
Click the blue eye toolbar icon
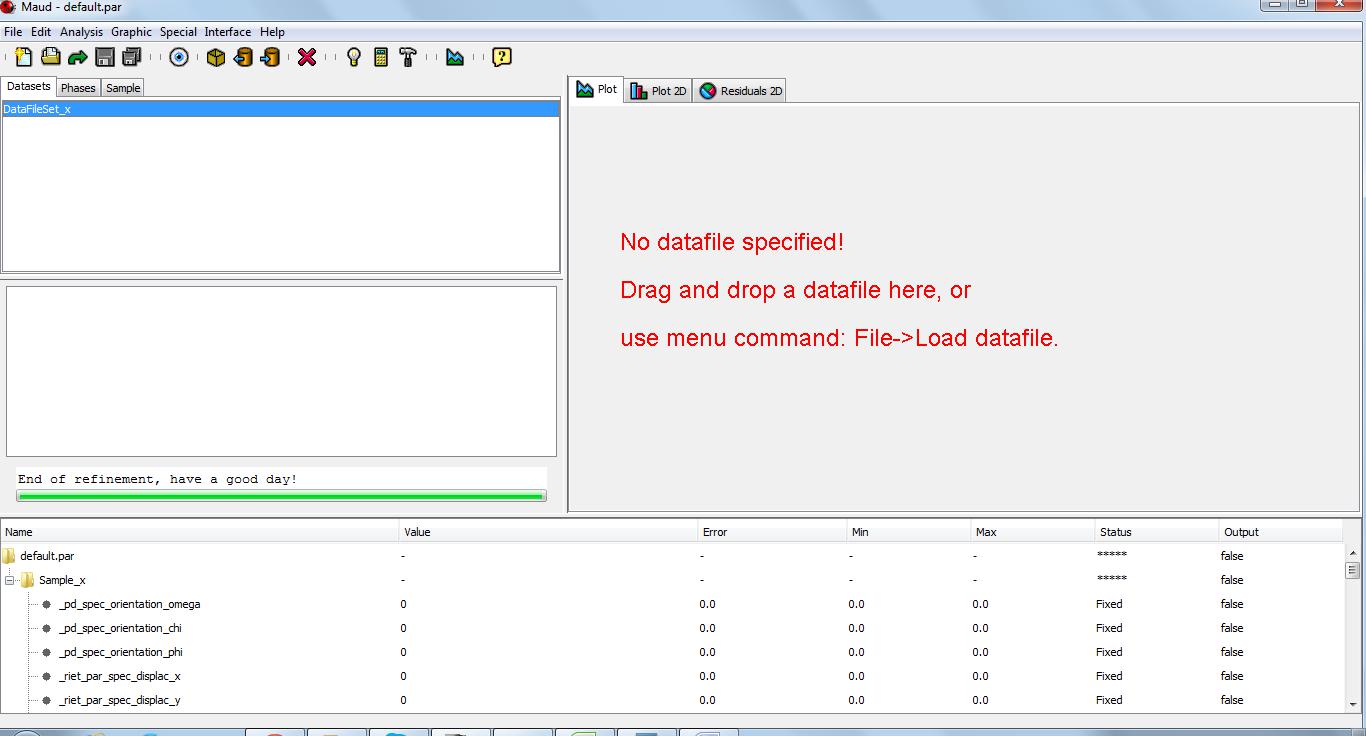click(x=178, y=57)
